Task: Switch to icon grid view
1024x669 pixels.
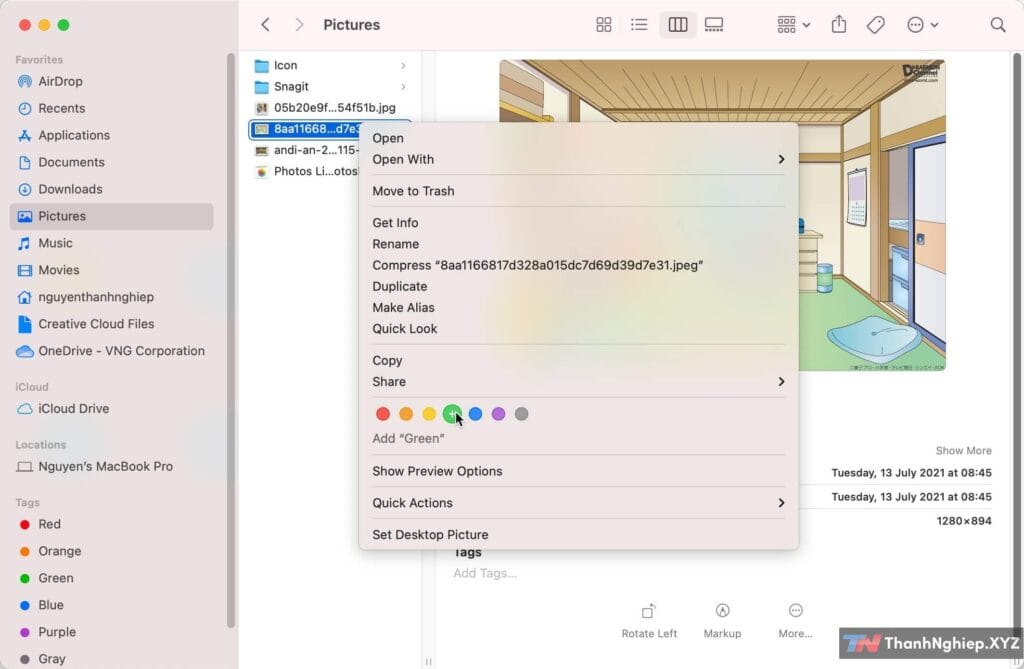Action: (x=603, y=25)
